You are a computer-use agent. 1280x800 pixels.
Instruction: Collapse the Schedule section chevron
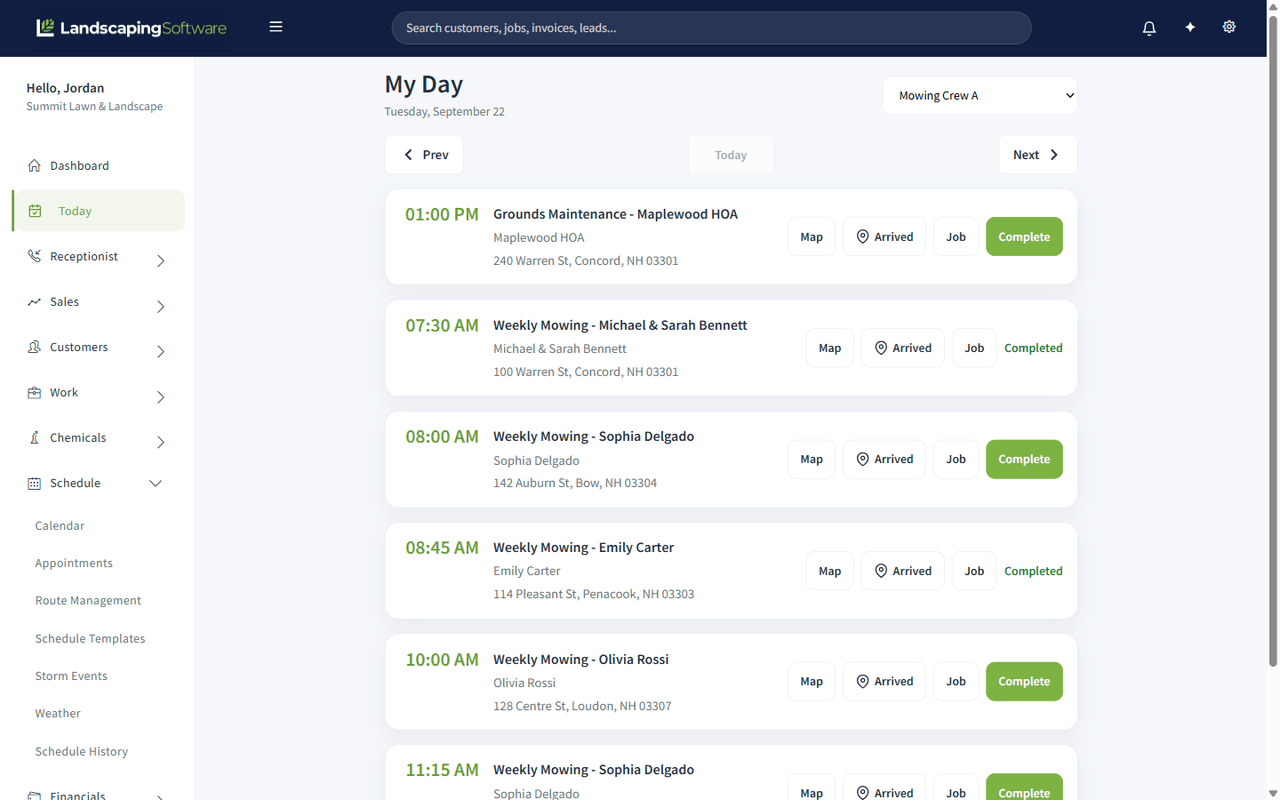tap(156, 484)
